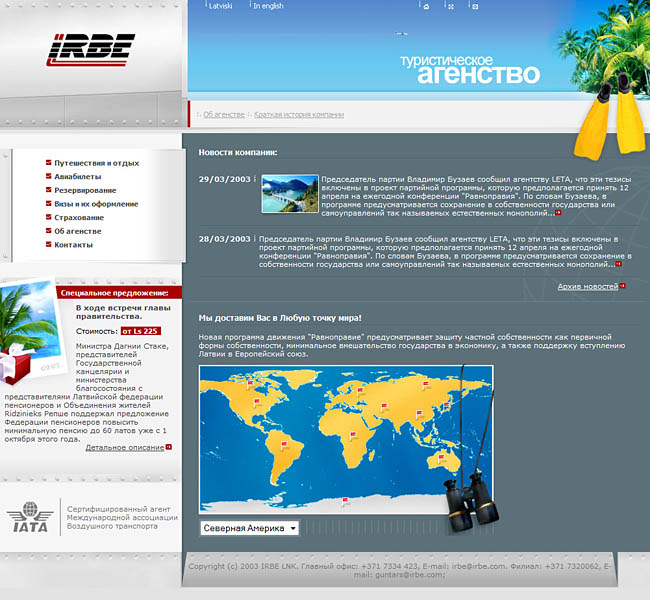
Task: Go to Визы и их оформление
Action: click(x=96, y=203)
